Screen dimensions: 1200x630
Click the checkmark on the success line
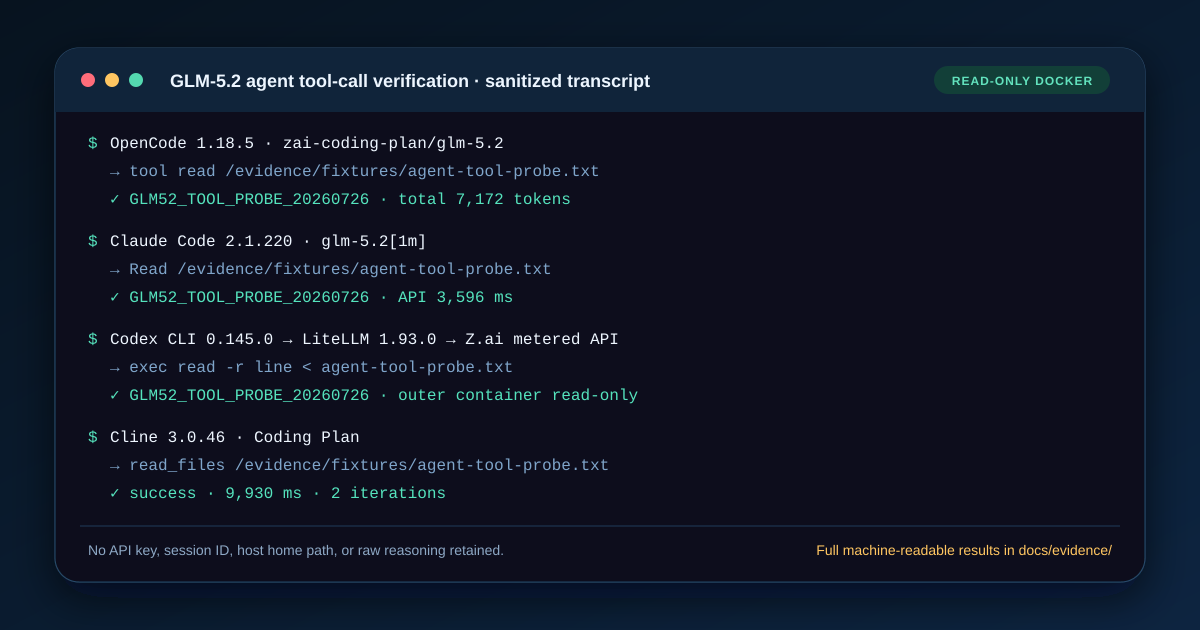point(115,494)
